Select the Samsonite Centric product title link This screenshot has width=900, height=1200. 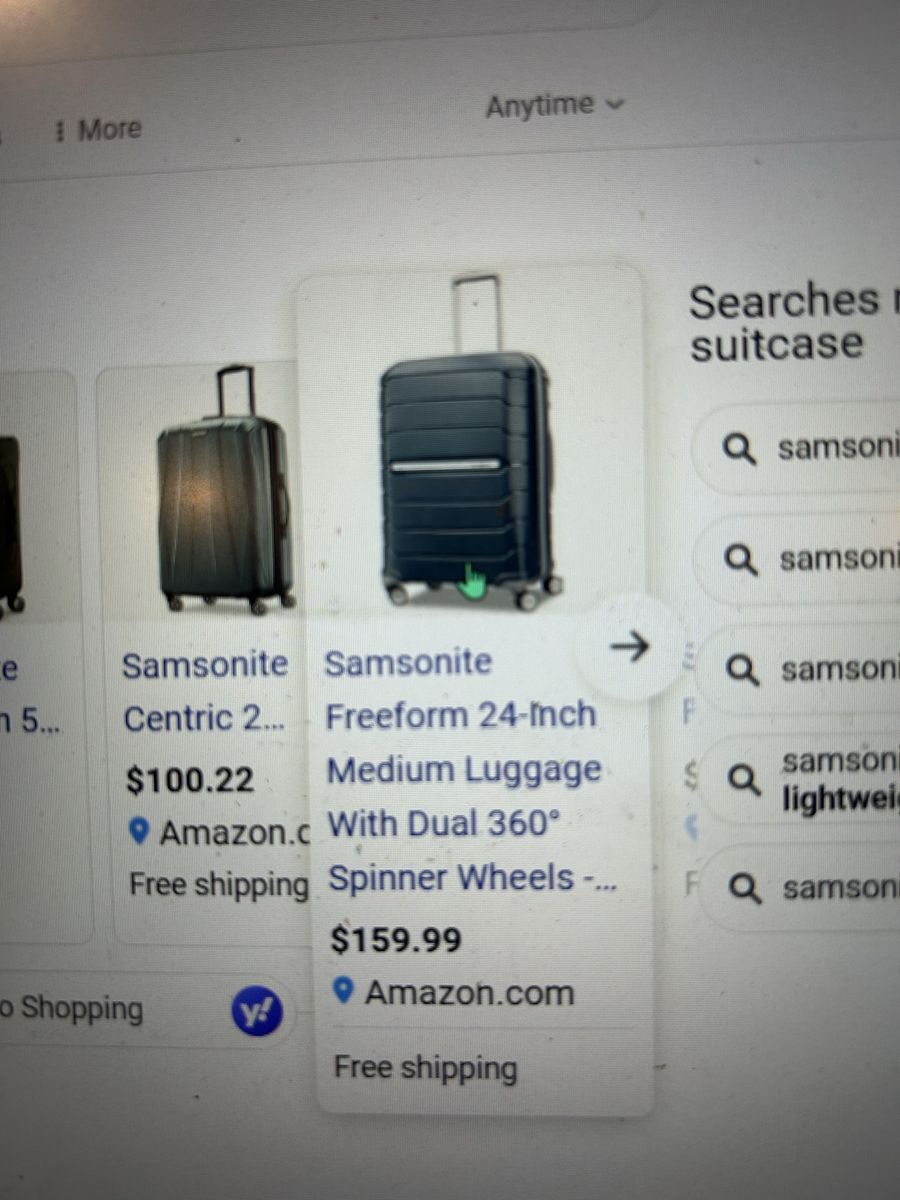pos(204,691)
